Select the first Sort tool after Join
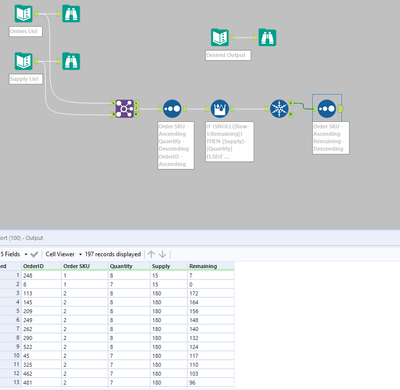The height and width of the screenshot is (390, 400). click(172, 109)
